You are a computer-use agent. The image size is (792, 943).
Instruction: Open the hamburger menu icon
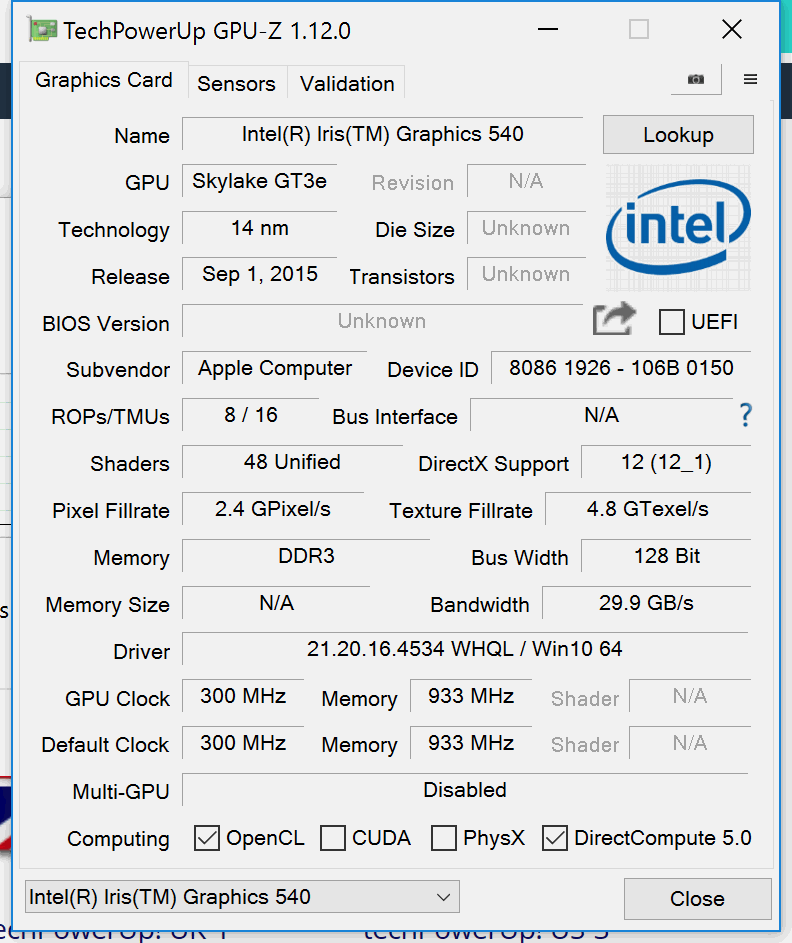[750, 80]
